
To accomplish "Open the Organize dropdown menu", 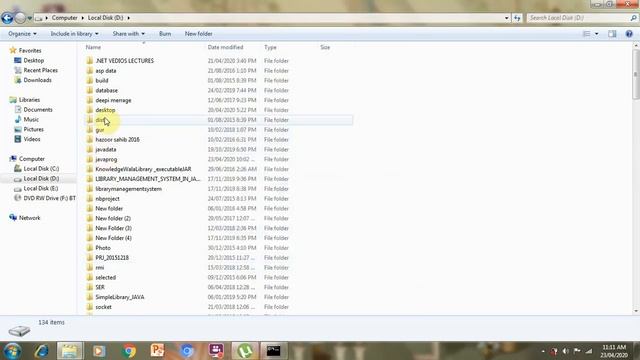I will click(x=22, y=34).
